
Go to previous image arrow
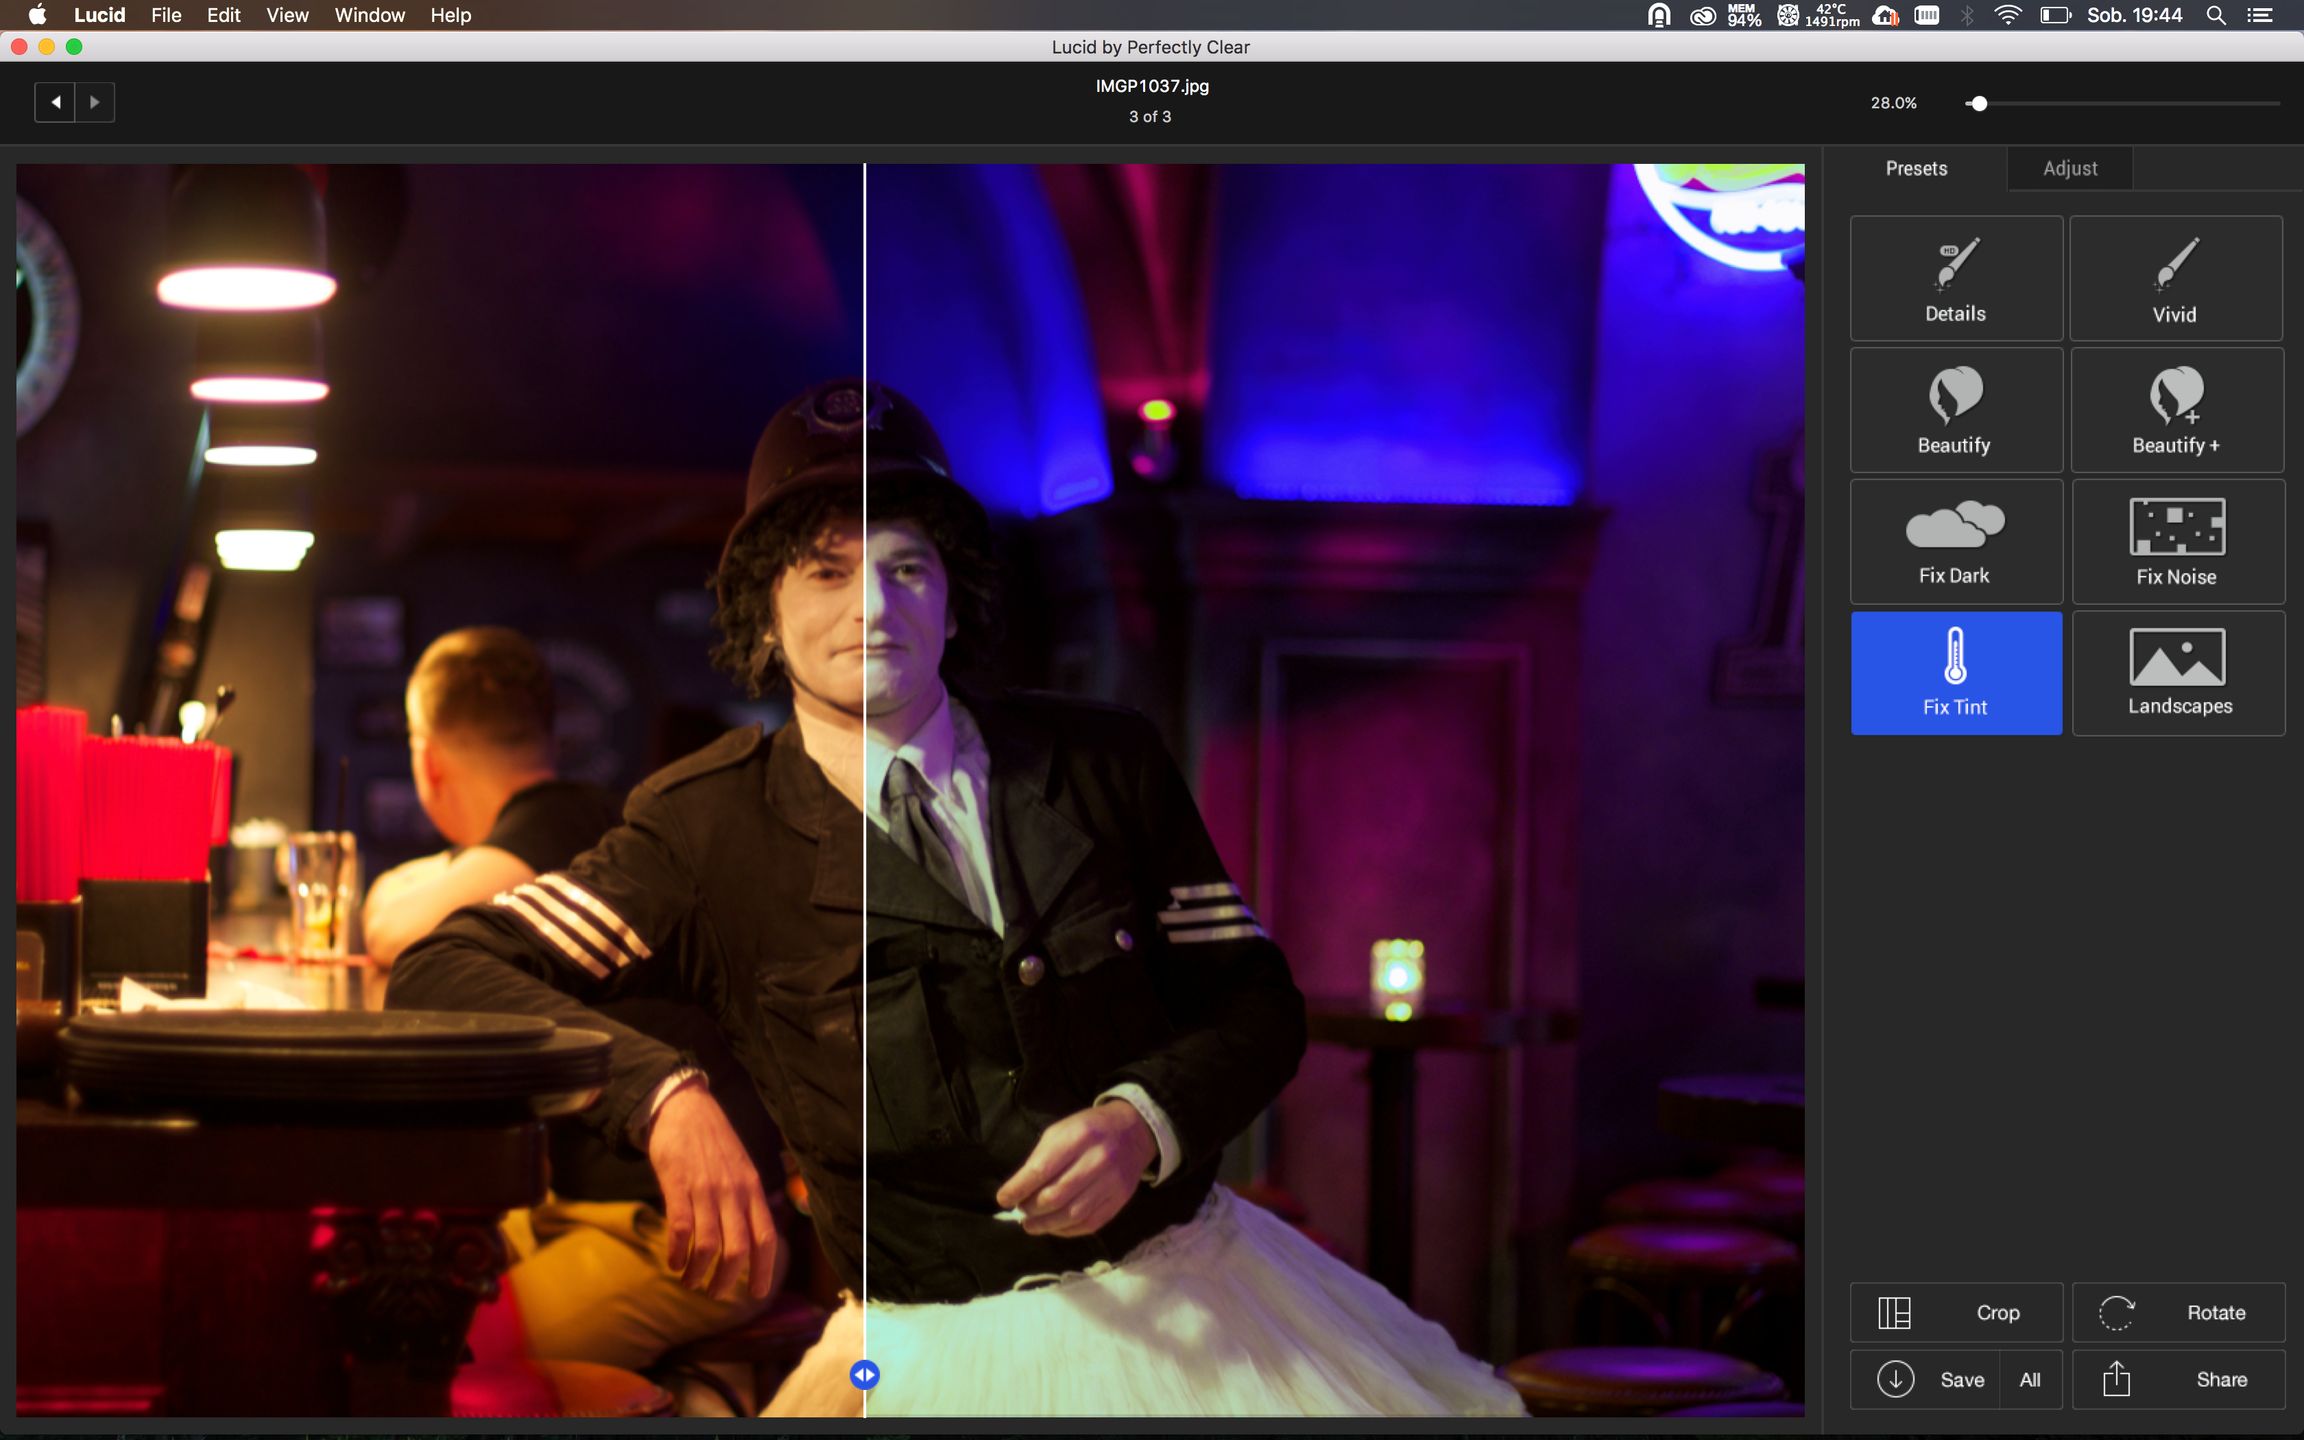(56, 102)
